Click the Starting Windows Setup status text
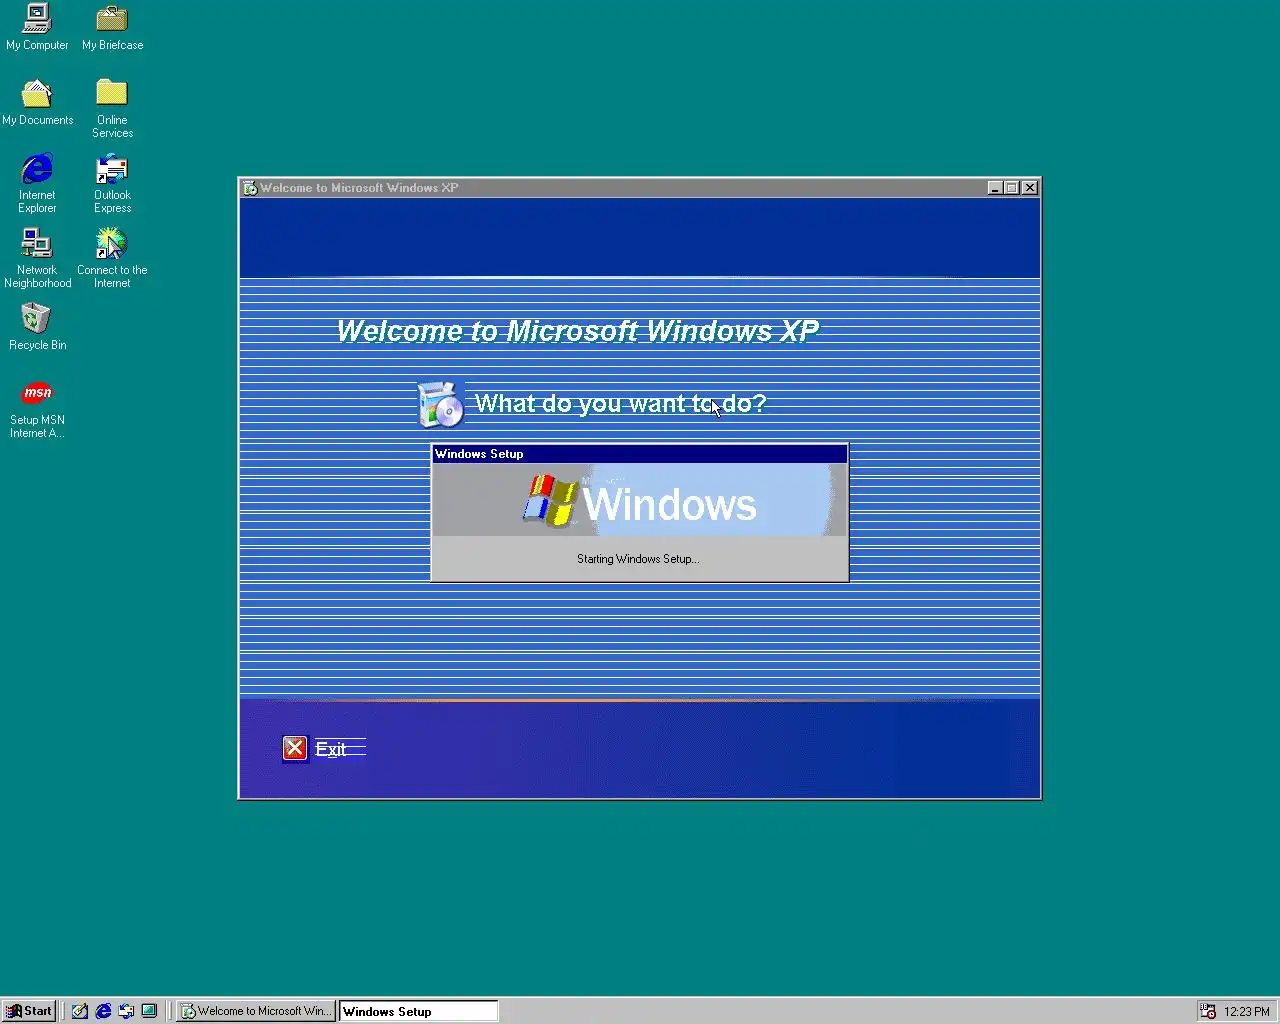The width and height of the screenshot is (1280, 1024). tap(638, 559)
